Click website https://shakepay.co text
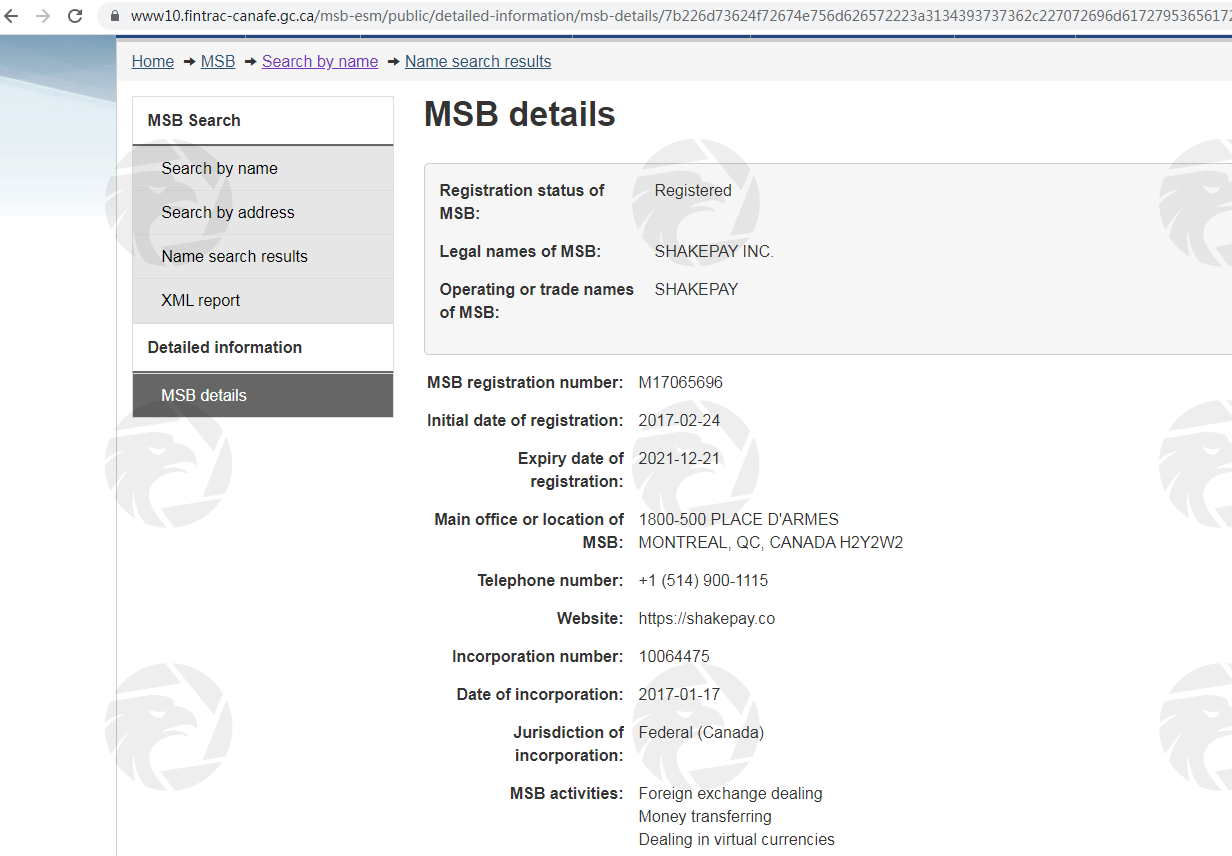 [707, 618]
